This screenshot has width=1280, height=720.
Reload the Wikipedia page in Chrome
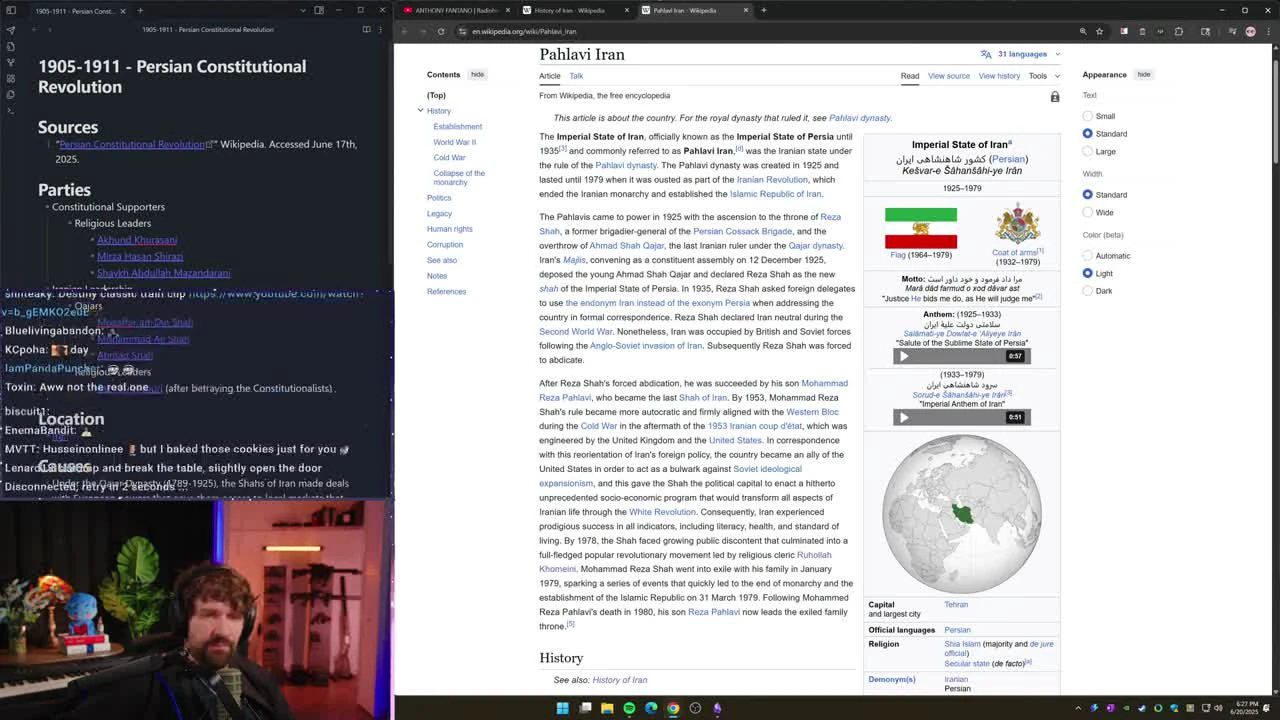(x=440, y=31)
